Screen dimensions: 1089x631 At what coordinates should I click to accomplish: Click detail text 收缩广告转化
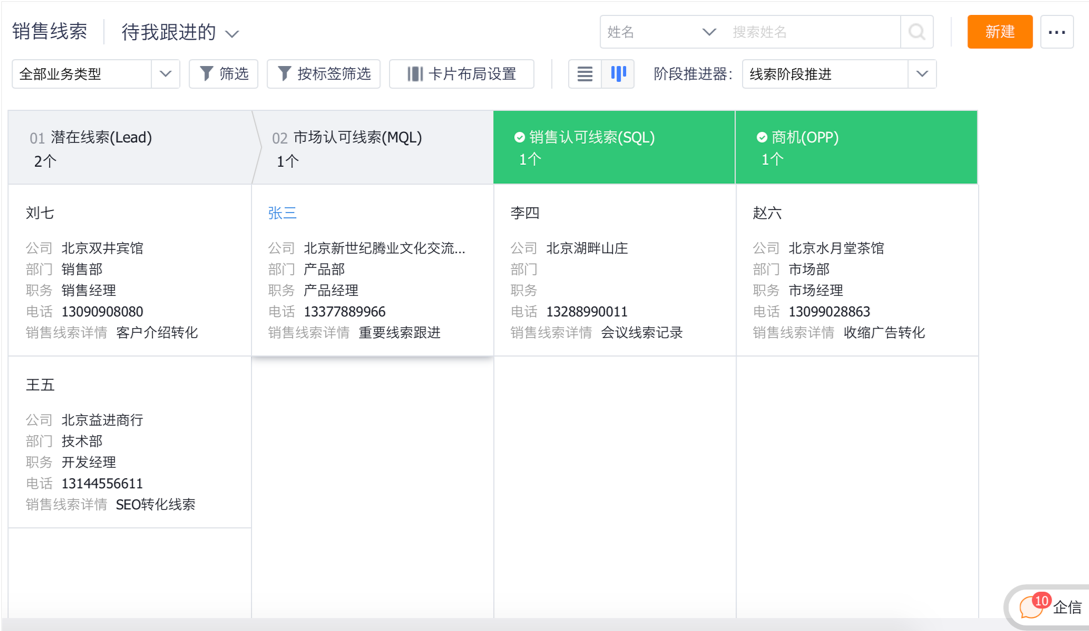pyautogui.click(x=884, y=333)
